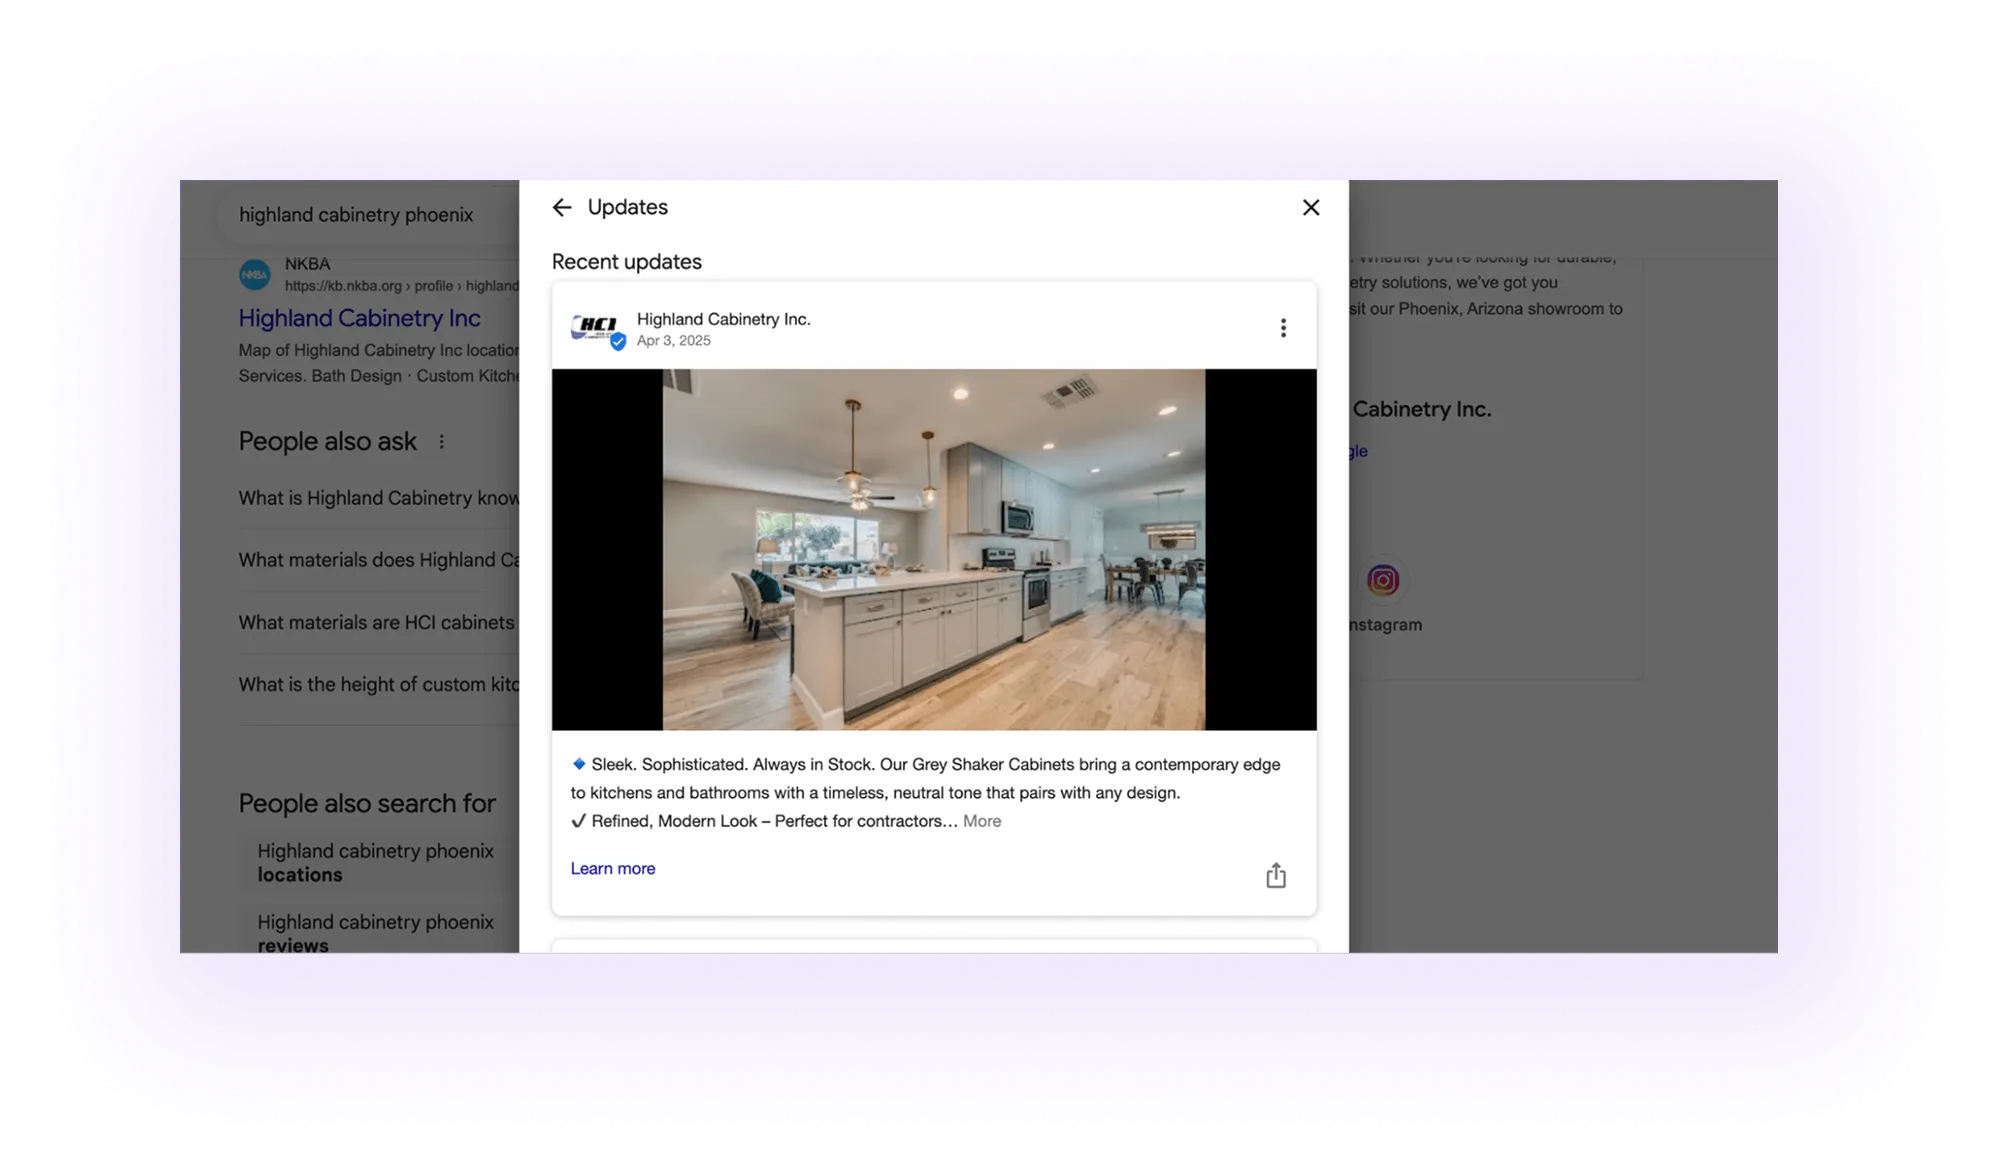Click the Learn more link
The image size is (1998, 1174).
[612, 868]
